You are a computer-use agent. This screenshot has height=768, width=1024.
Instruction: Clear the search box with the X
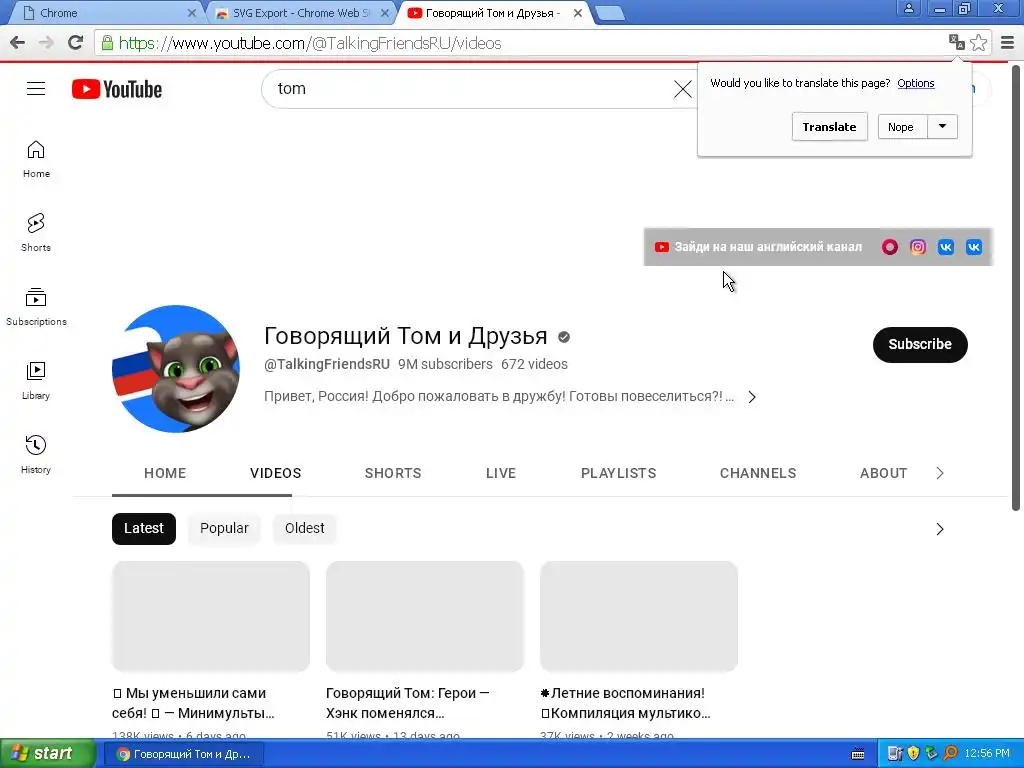tap(682, 89)
